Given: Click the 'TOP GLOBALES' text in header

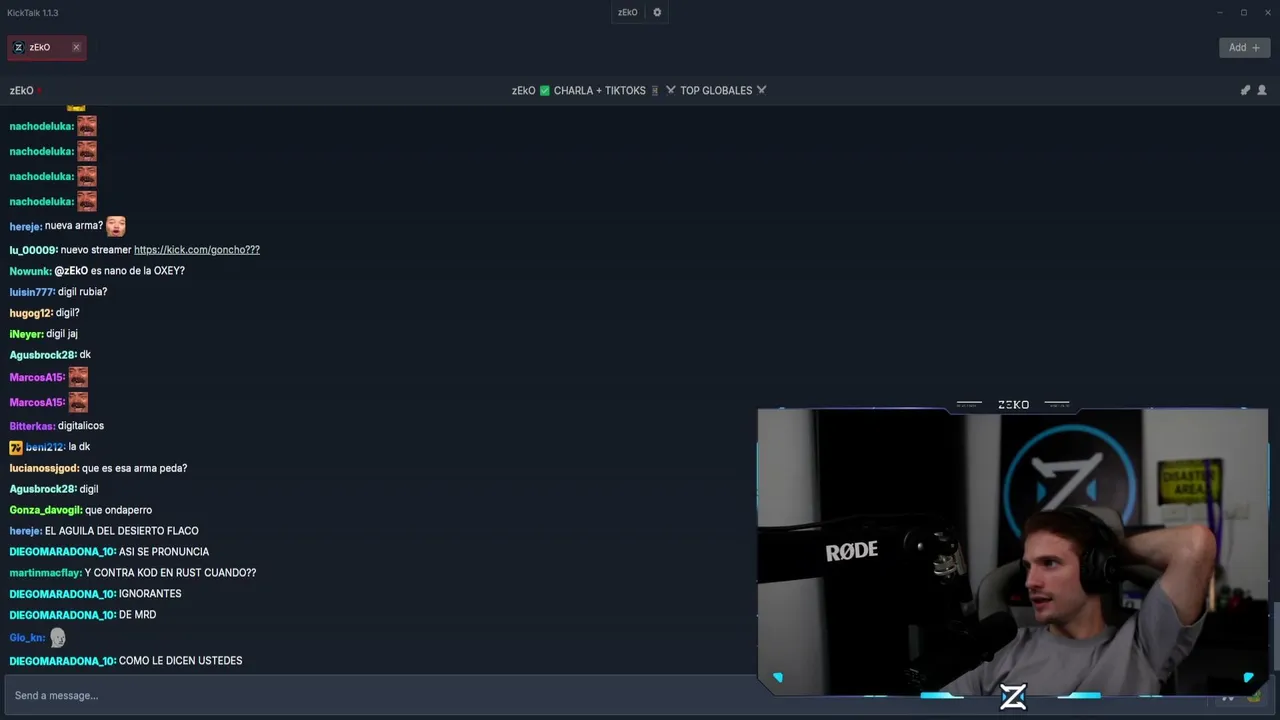Looking at the screenshot, I should coord(716,91).
